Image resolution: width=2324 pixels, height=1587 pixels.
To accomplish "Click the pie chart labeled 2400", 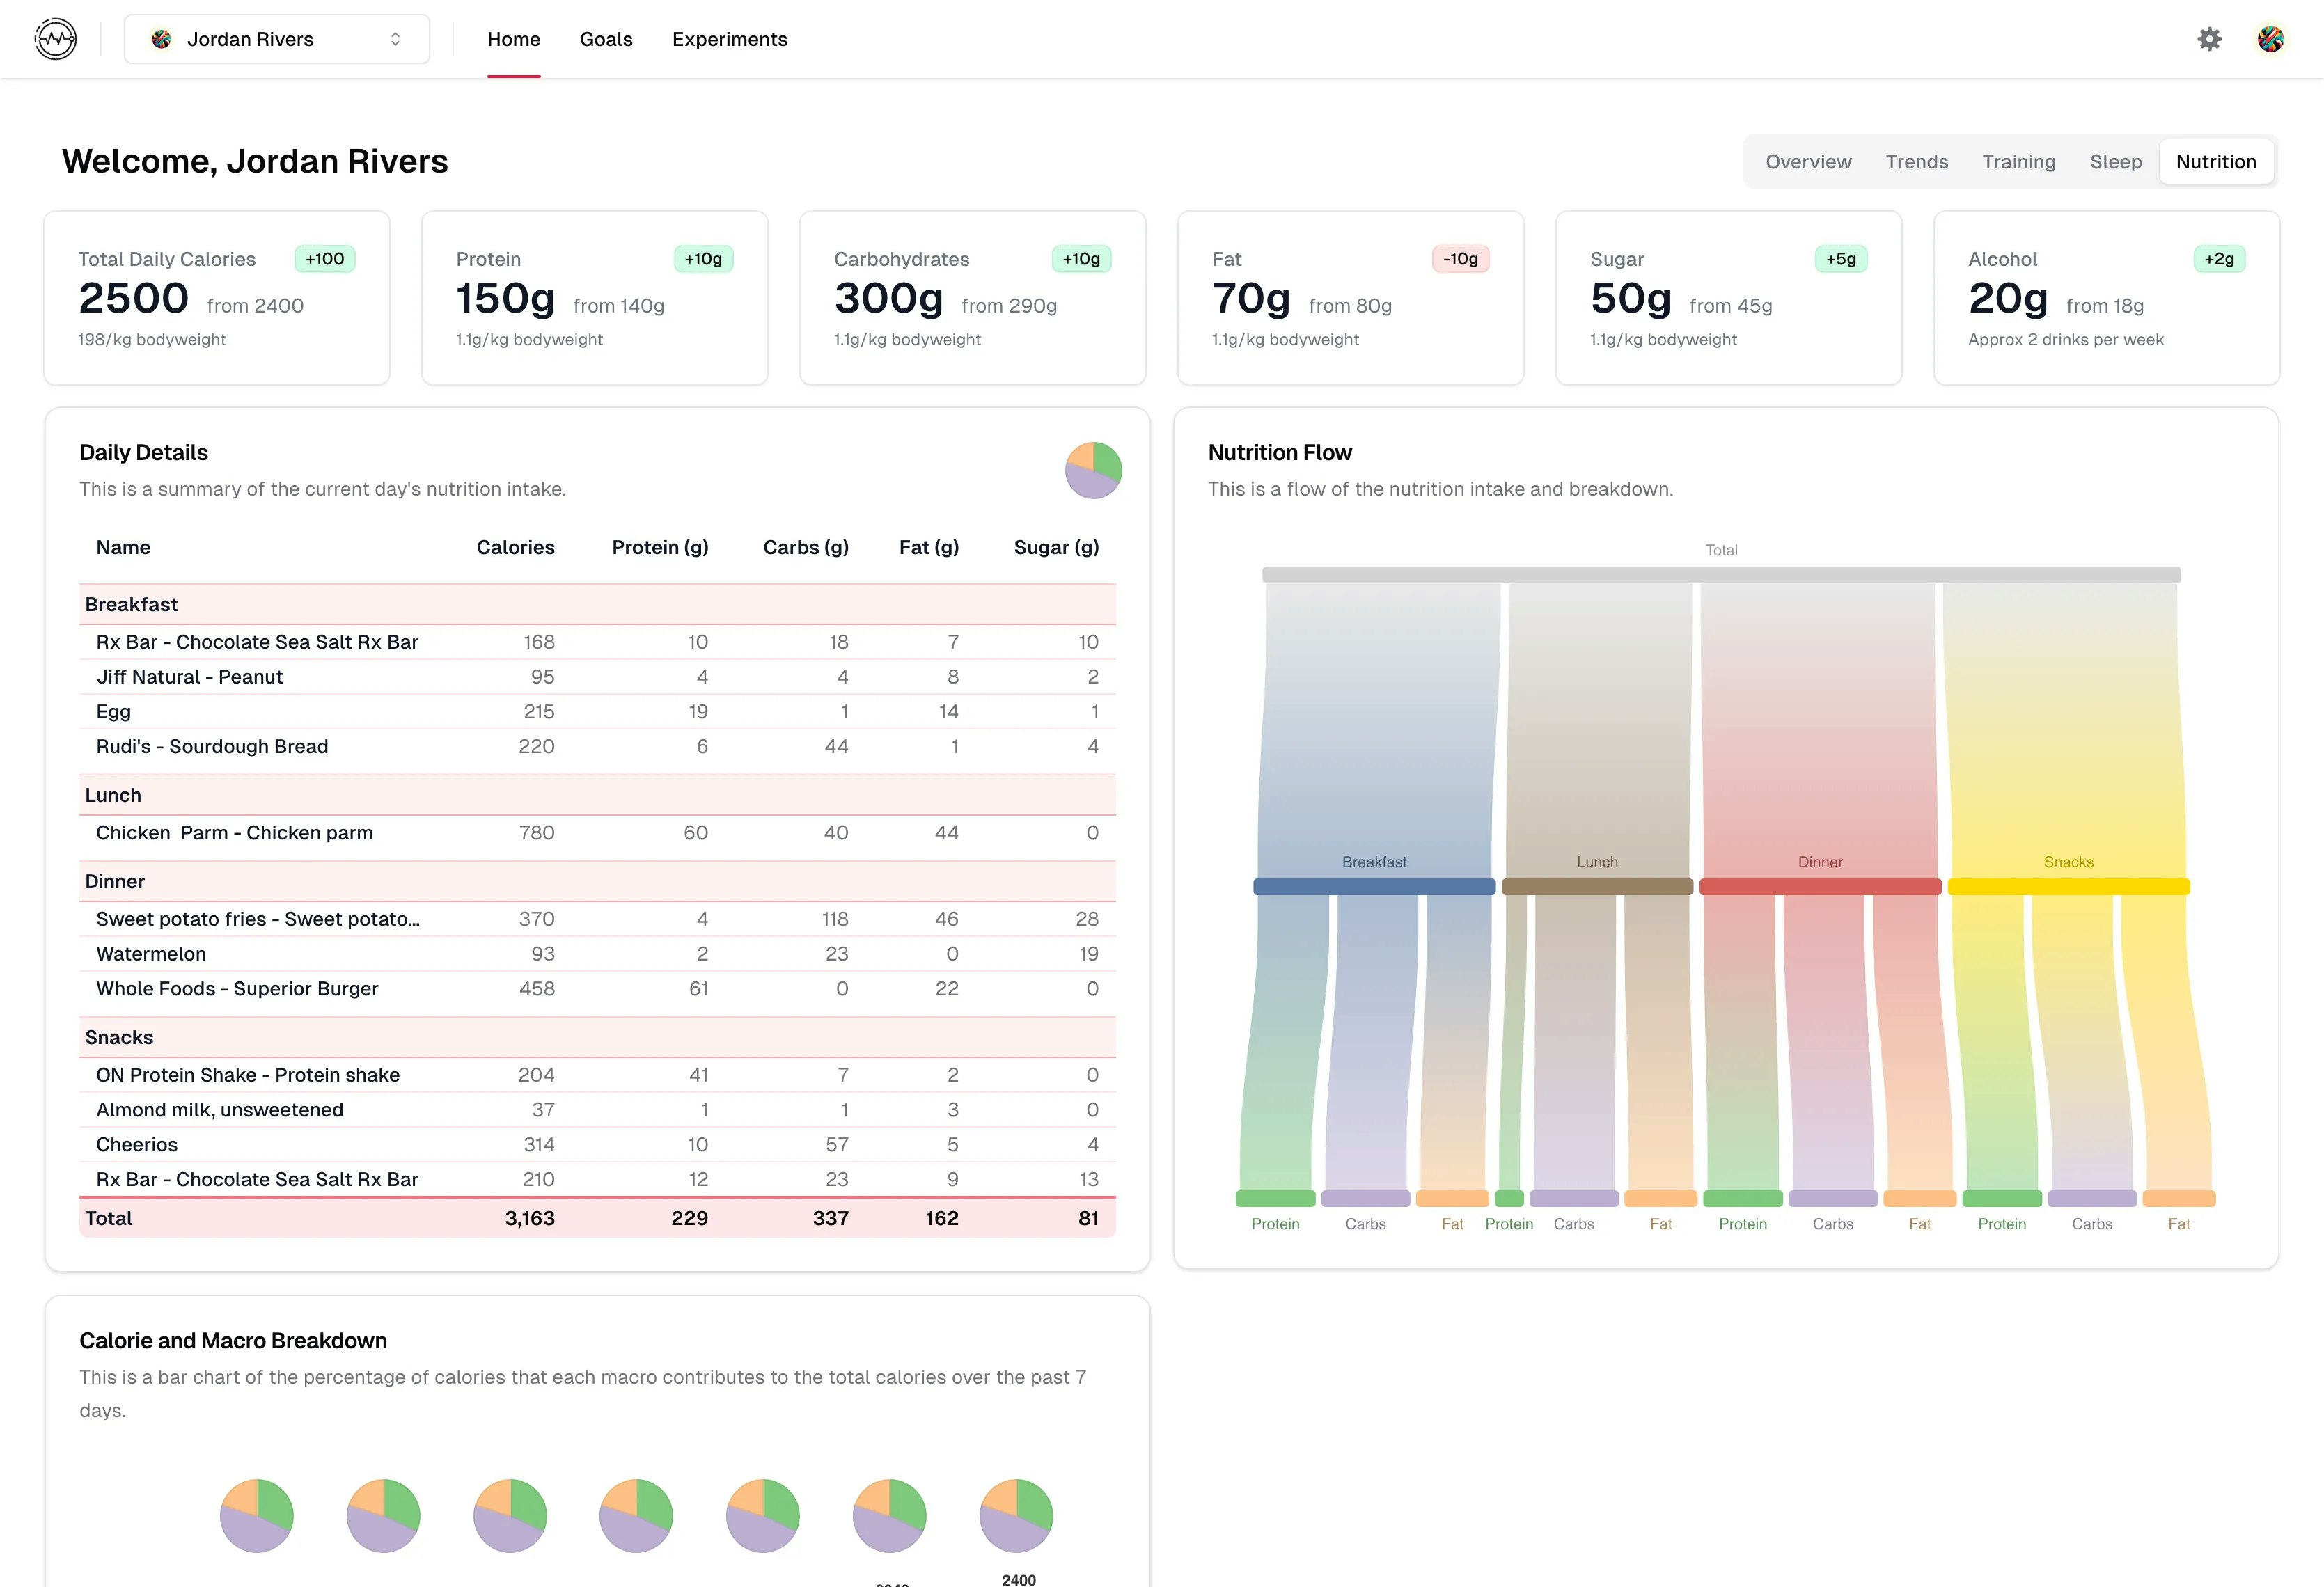I will [x=1016, y=1515].
